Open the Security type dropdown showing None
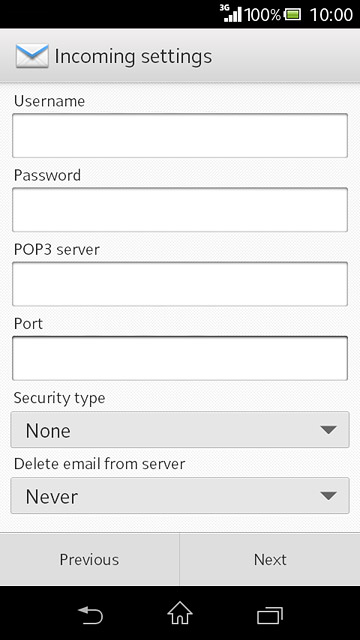The height and width of the screenshot is (640, 360). (x=180, y=430)
